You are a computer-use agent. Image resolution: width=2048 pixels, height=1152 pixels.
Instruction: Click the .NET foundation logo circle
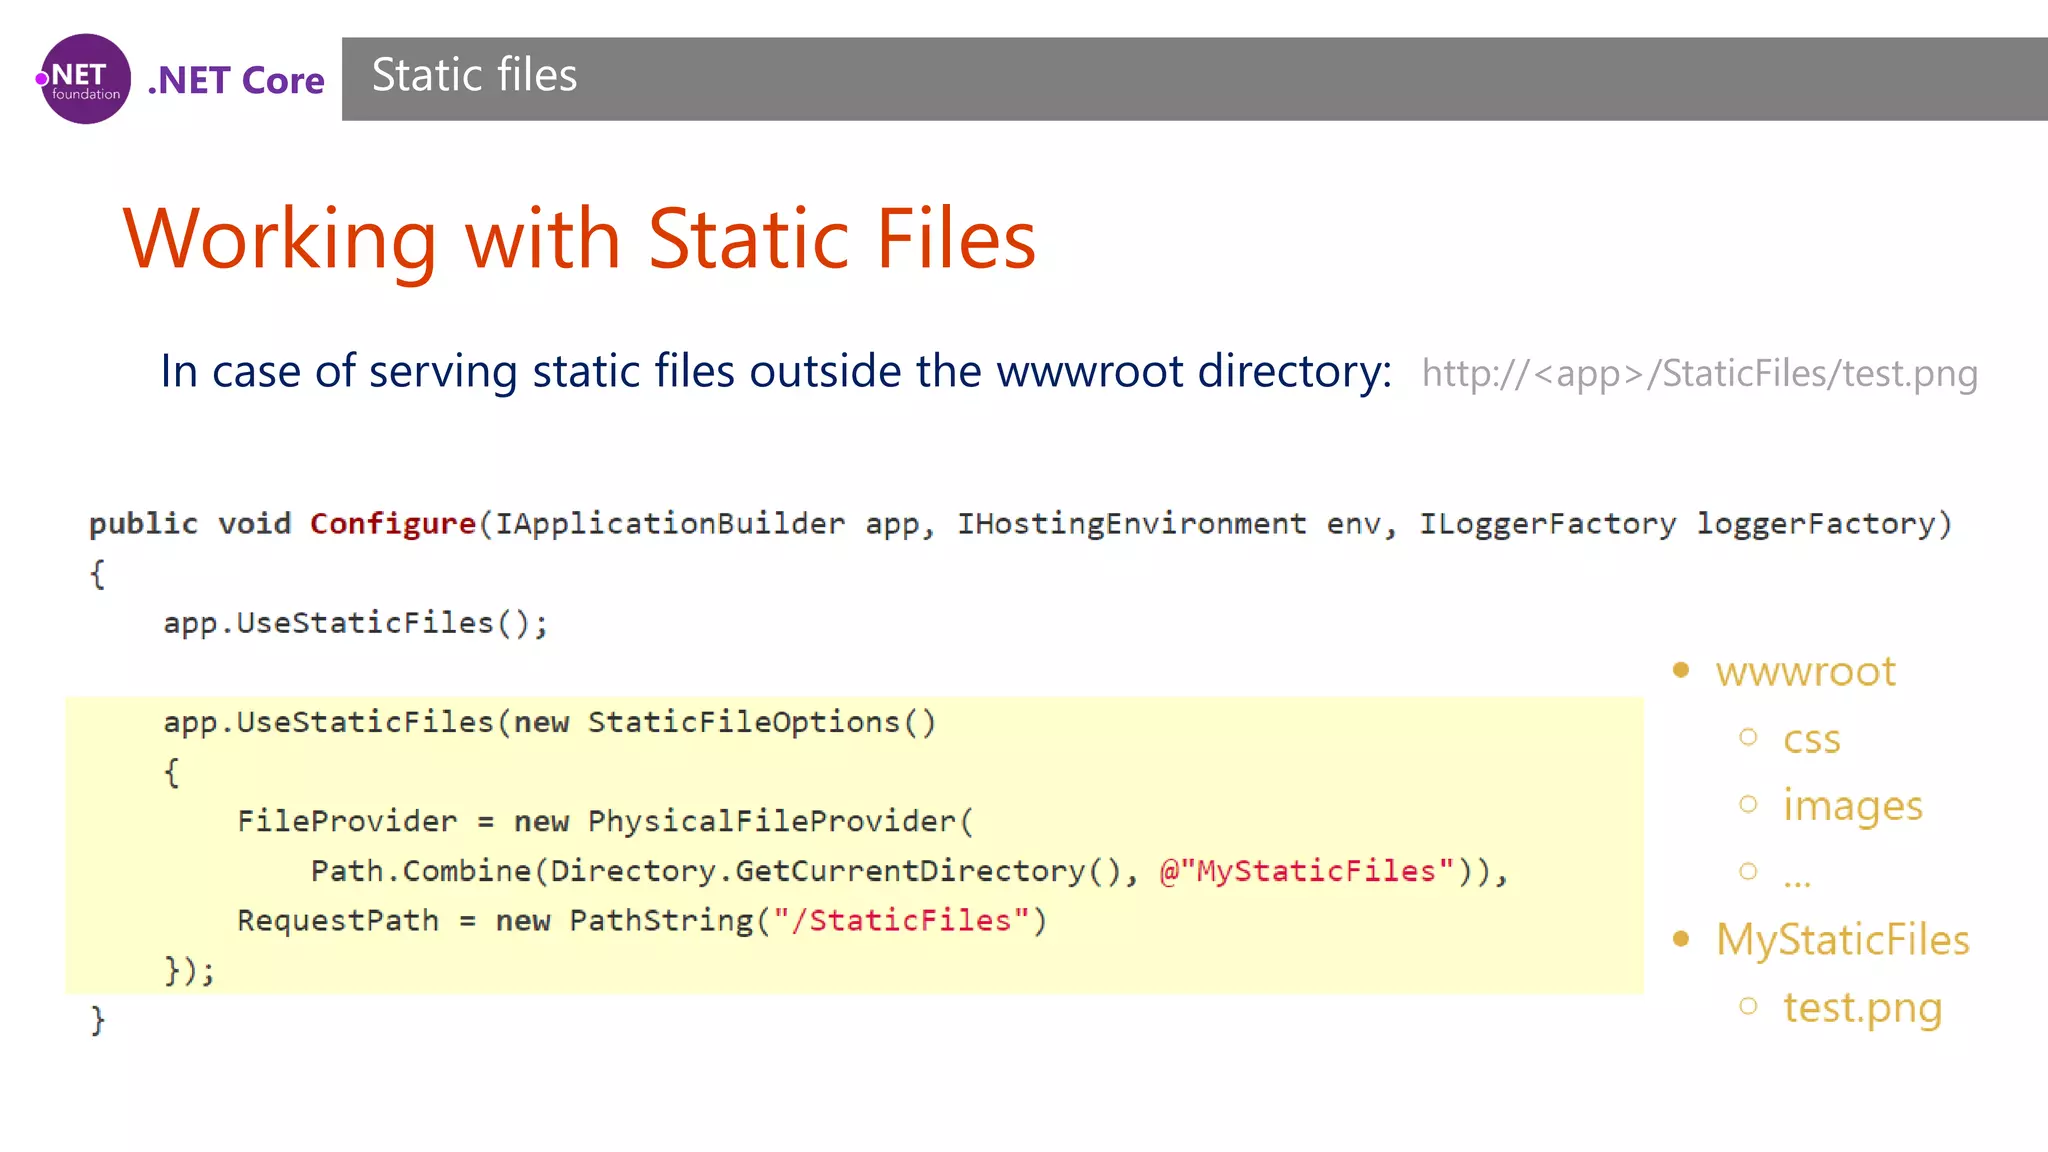[x=85, y=79]
